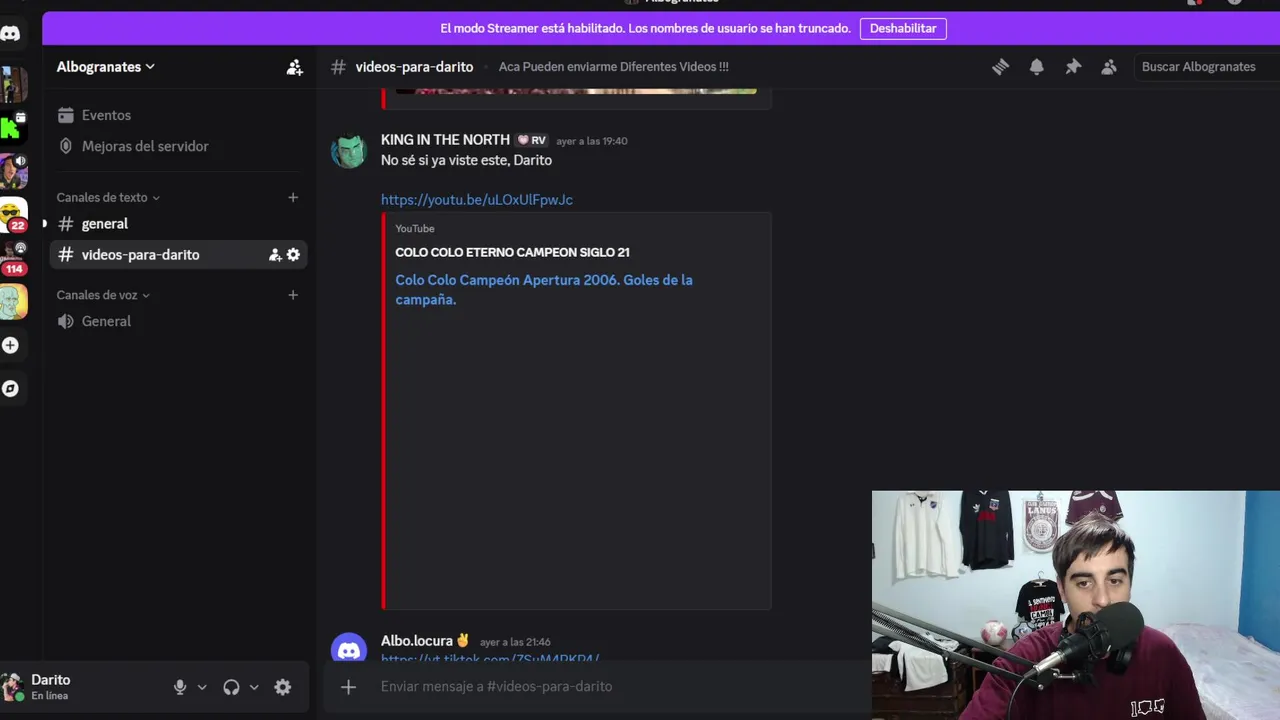Open microphone input options arrow

coord(202,687)
